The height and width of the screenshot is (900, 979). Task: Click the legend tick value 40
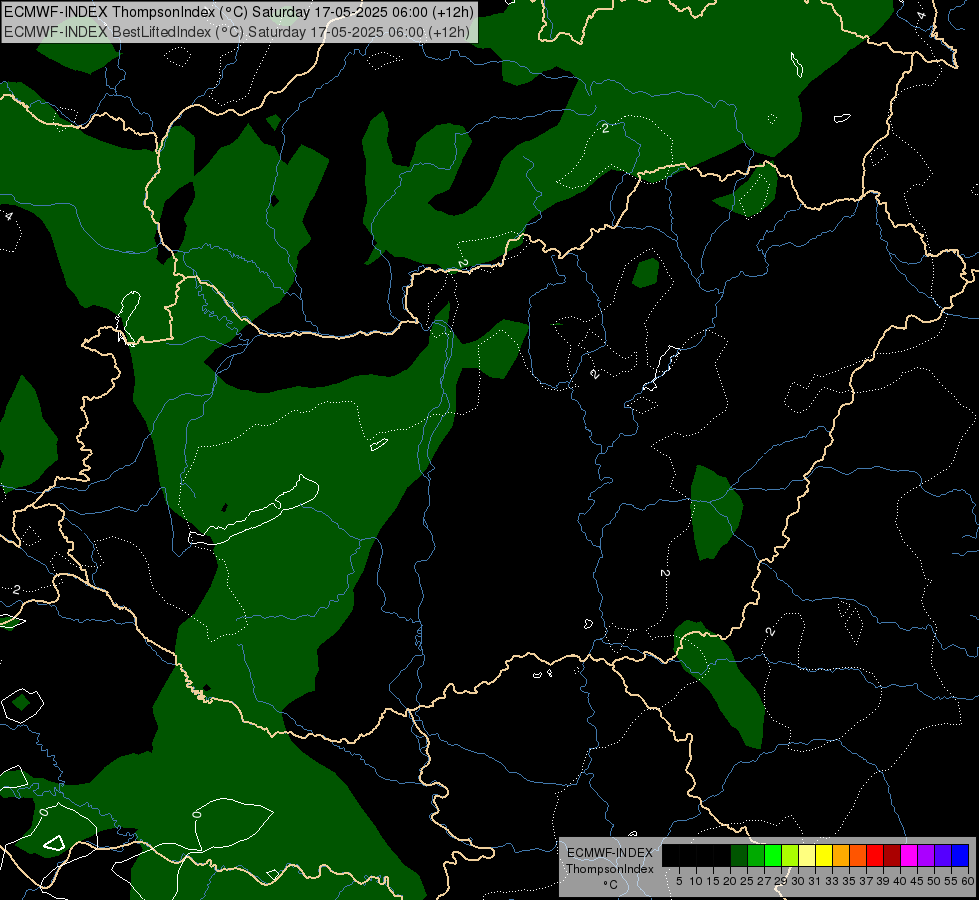(900, 881)
